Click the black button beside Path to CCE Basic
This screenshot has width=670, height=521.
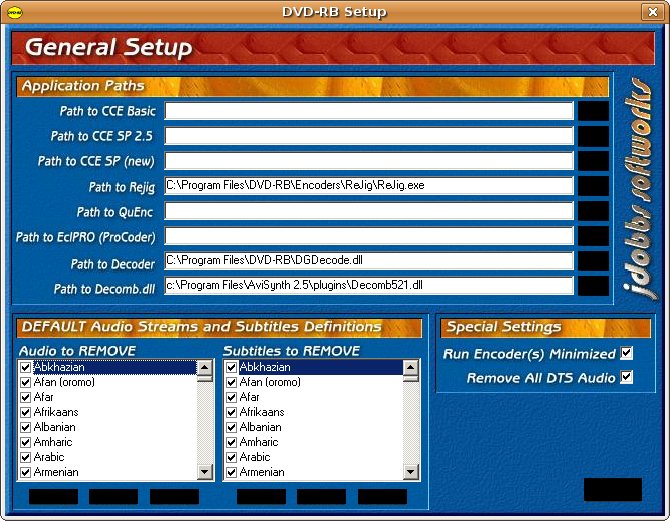[x=594, y=111]
